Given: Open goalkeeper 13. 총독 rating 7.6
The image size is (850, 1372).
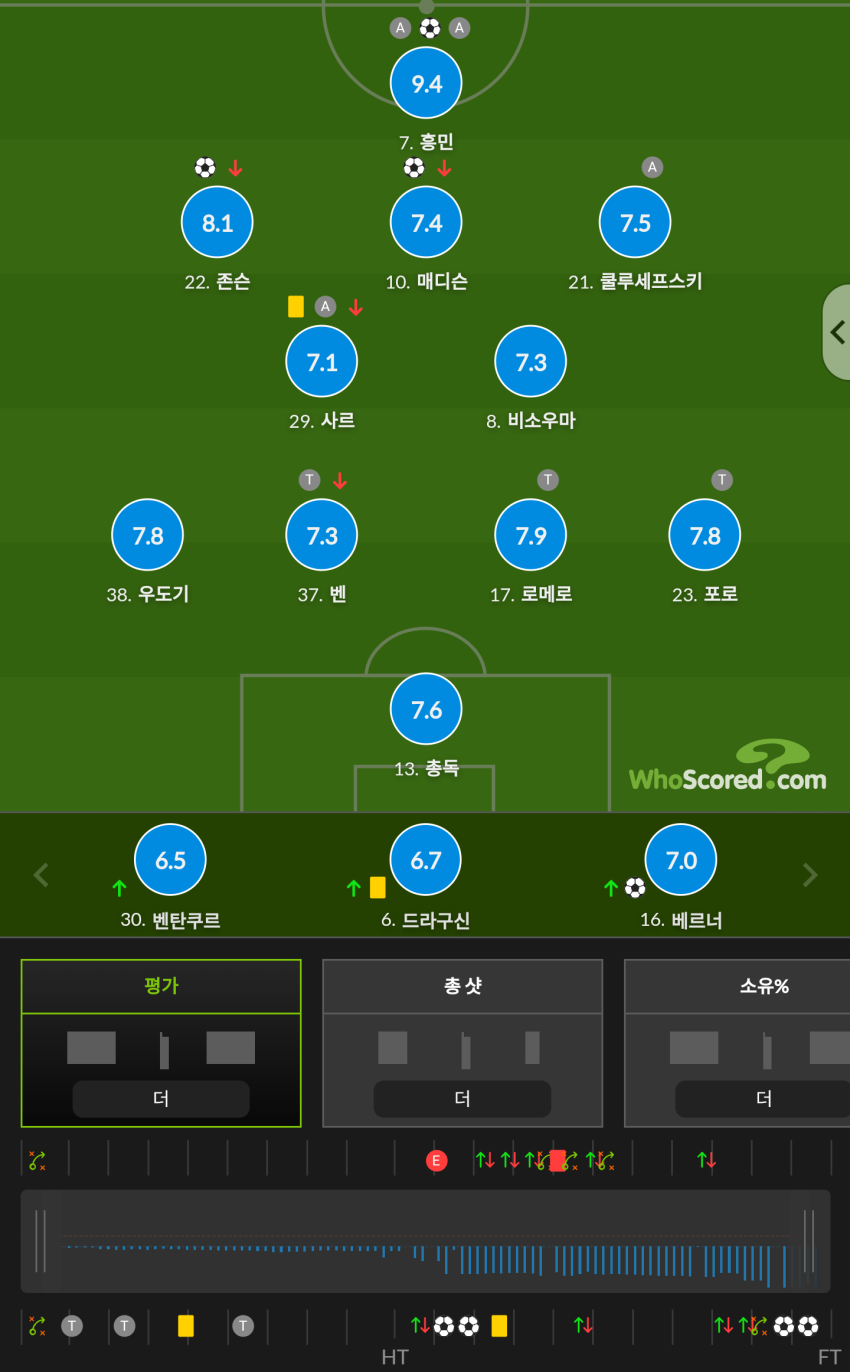Looking at the screenshot, I should pos(426,709).
